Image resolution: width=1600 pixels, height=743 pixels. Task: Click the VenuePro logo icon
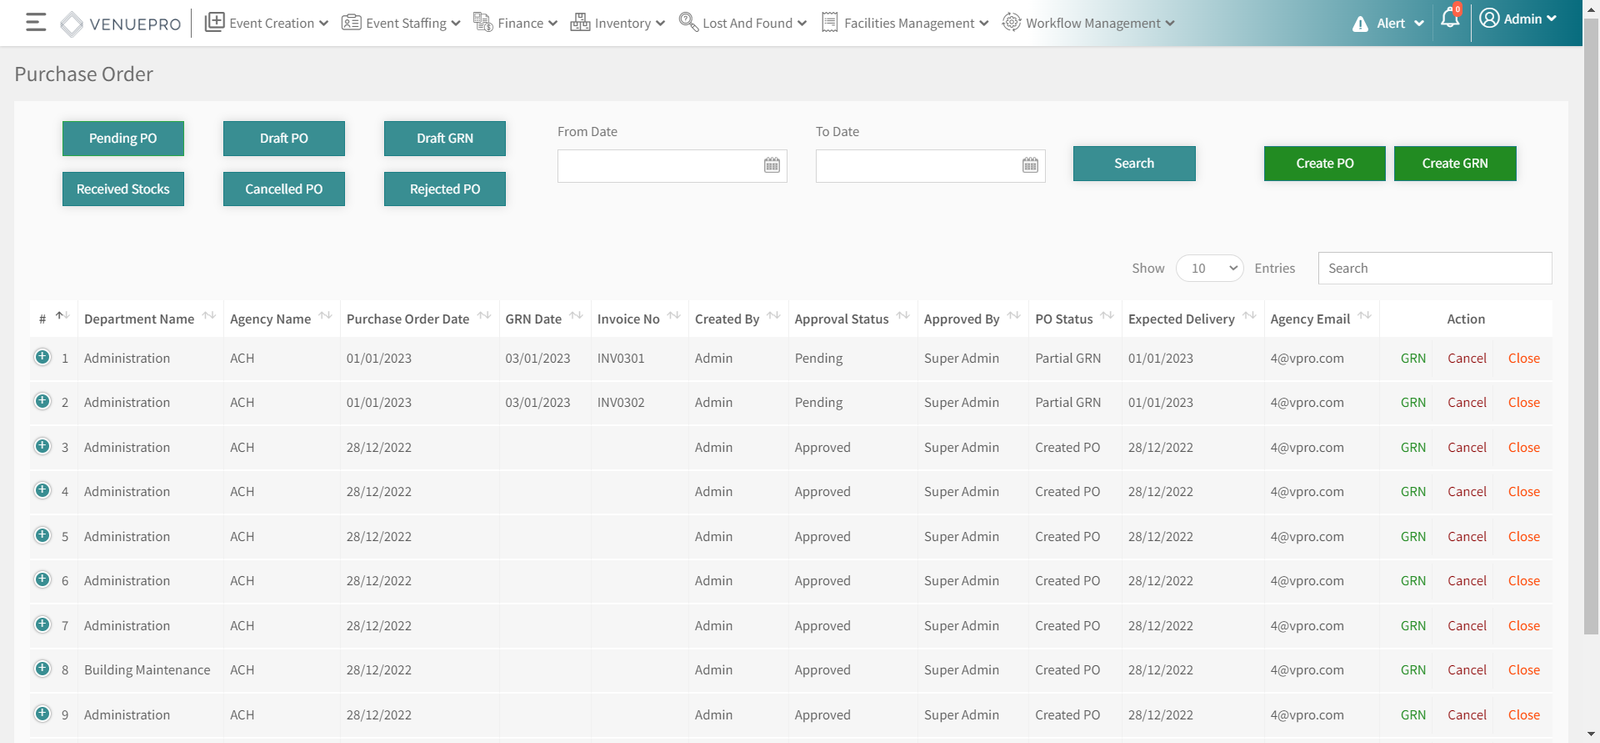pyautogui.click(x=72, y=23)
